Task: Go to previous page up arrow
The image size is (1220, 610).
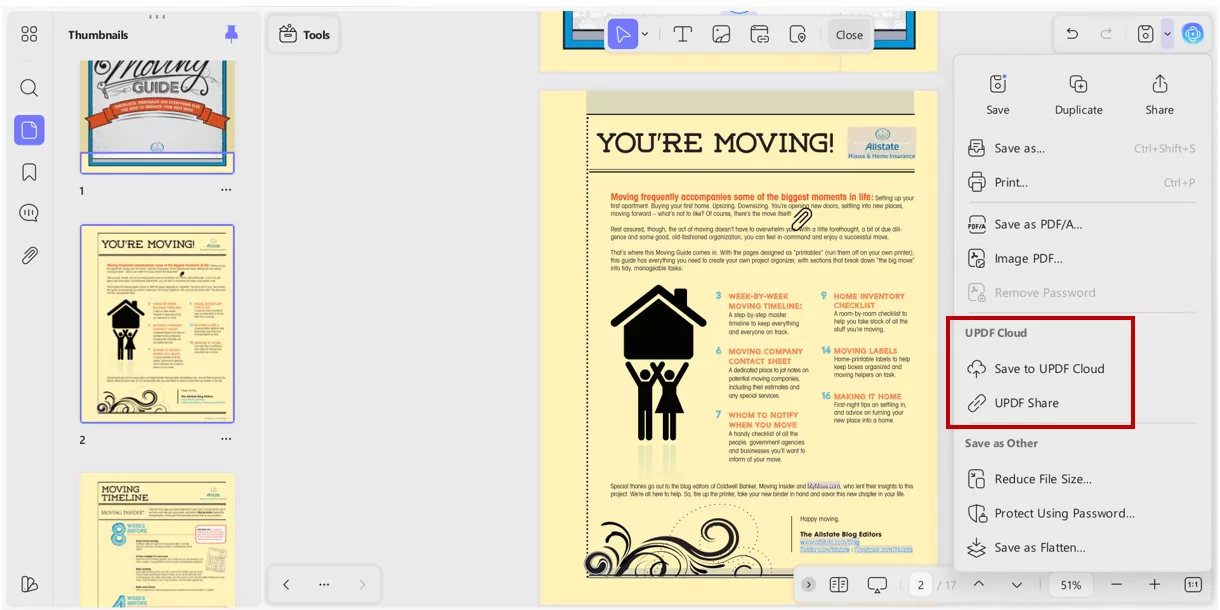Action: (978, 584)
